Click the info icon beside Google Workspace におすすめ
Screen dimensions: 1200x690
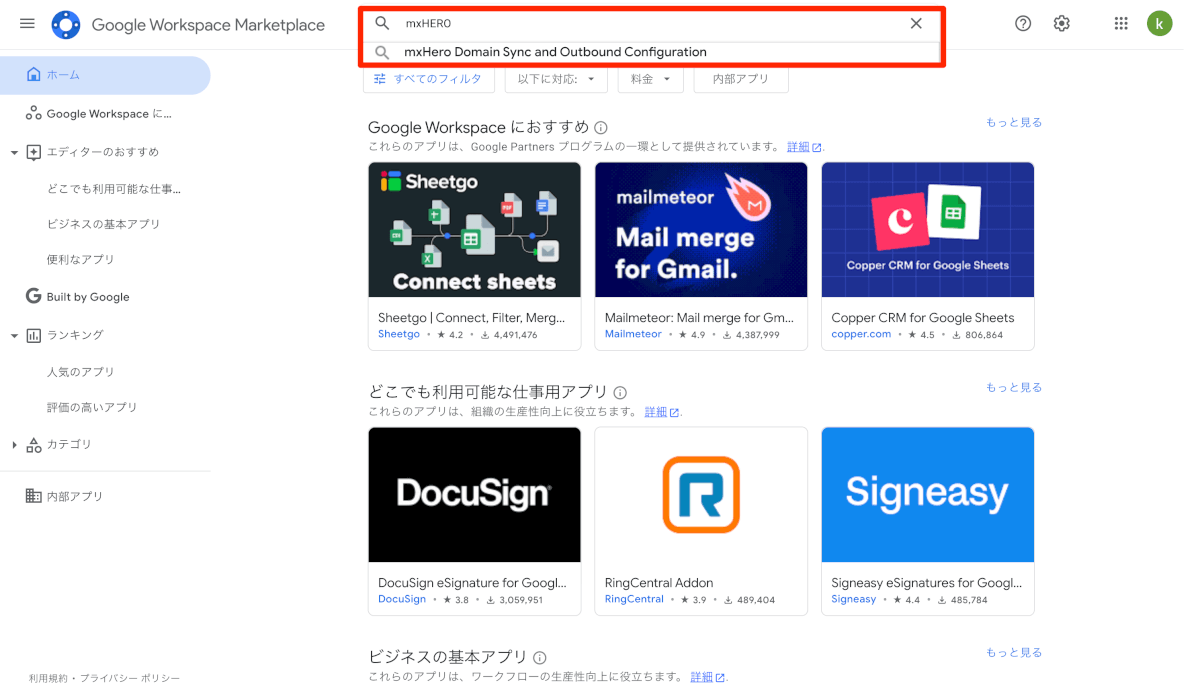pos(601,128)
